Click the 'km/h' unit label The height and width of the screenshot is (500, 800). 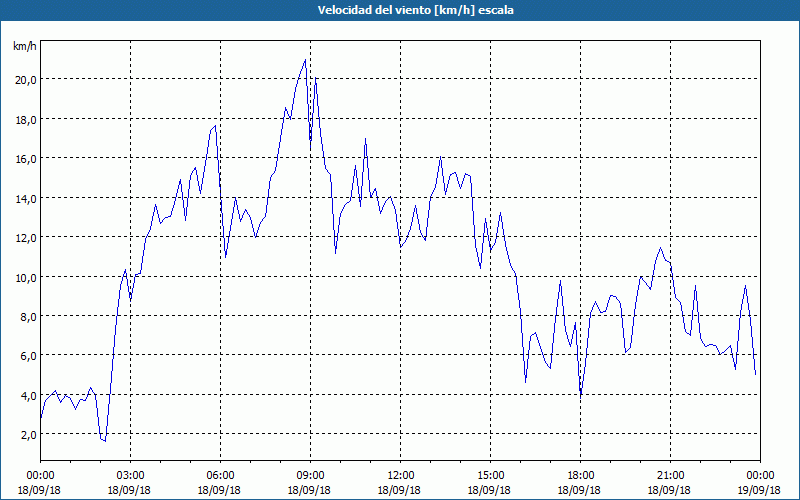[x=24, y=46]
